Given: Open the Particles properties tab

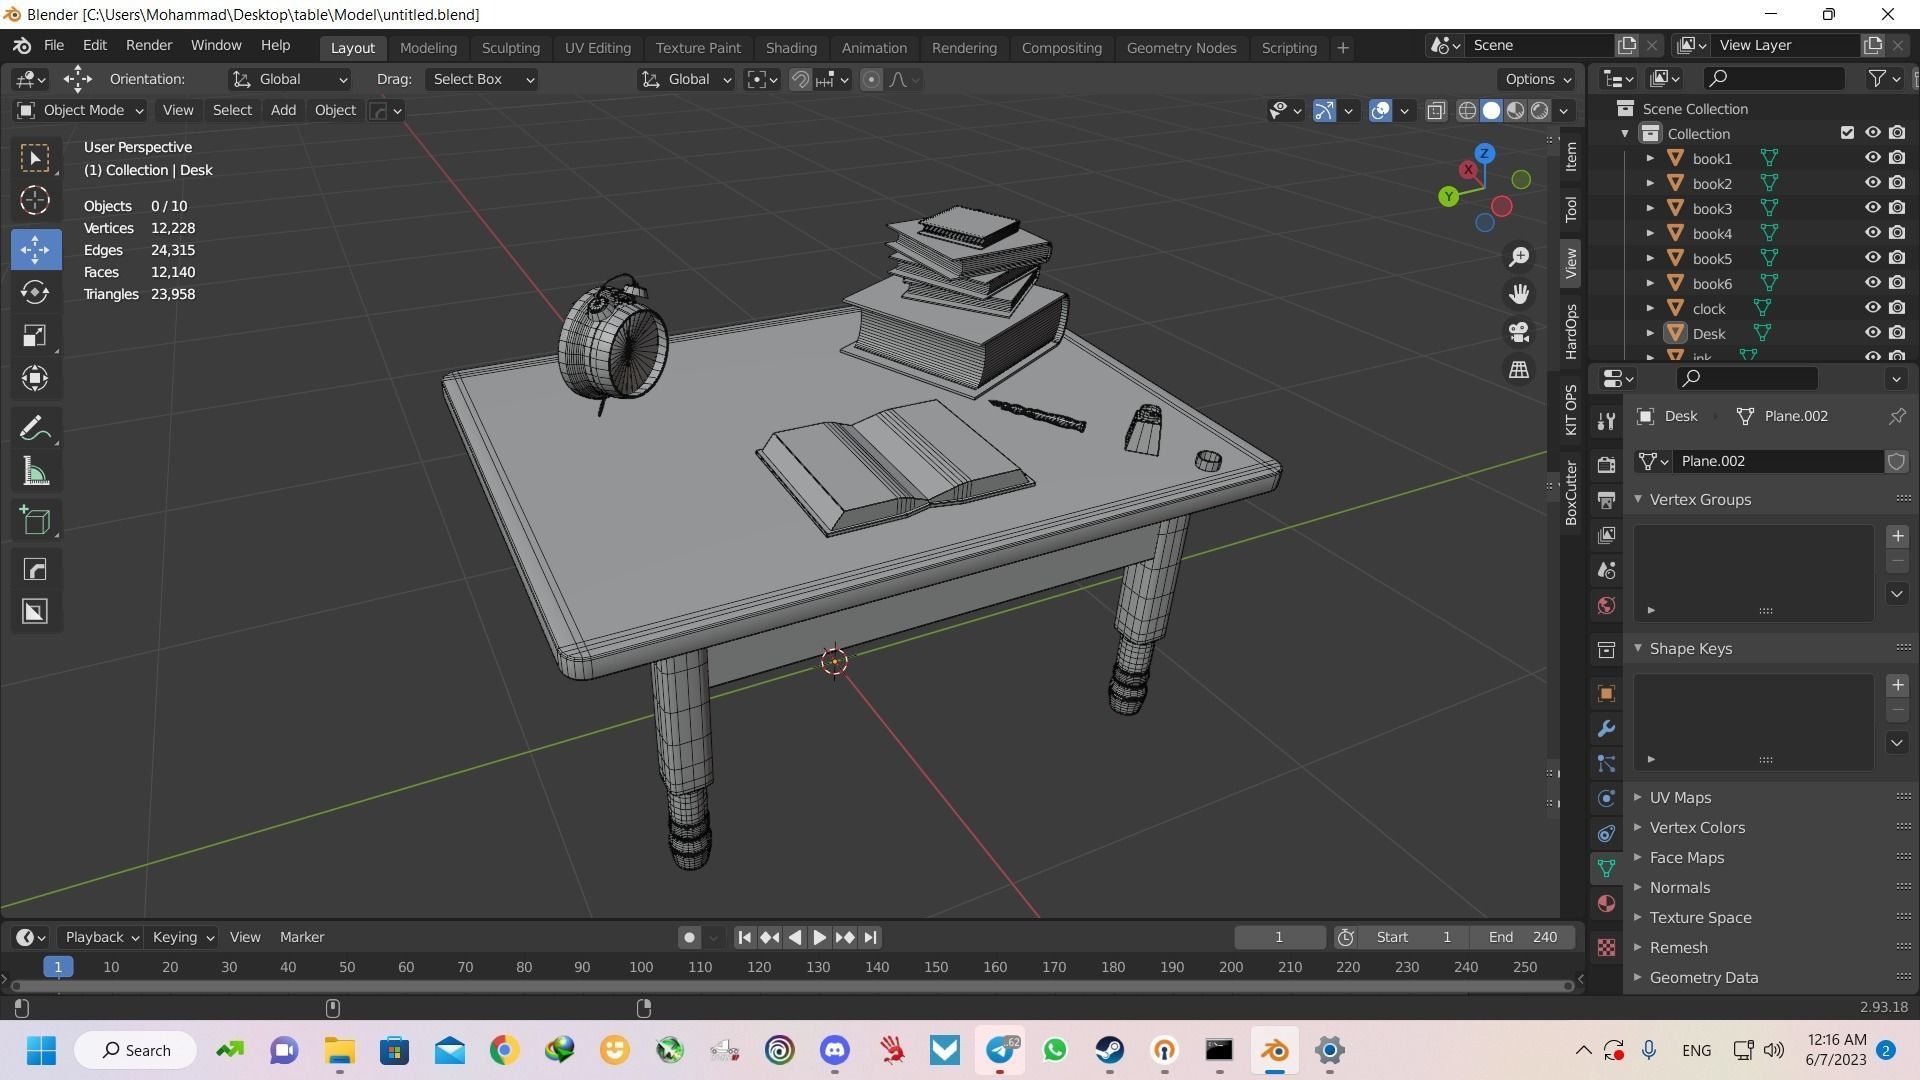Looking at the screenshot, I should 1606,764.
